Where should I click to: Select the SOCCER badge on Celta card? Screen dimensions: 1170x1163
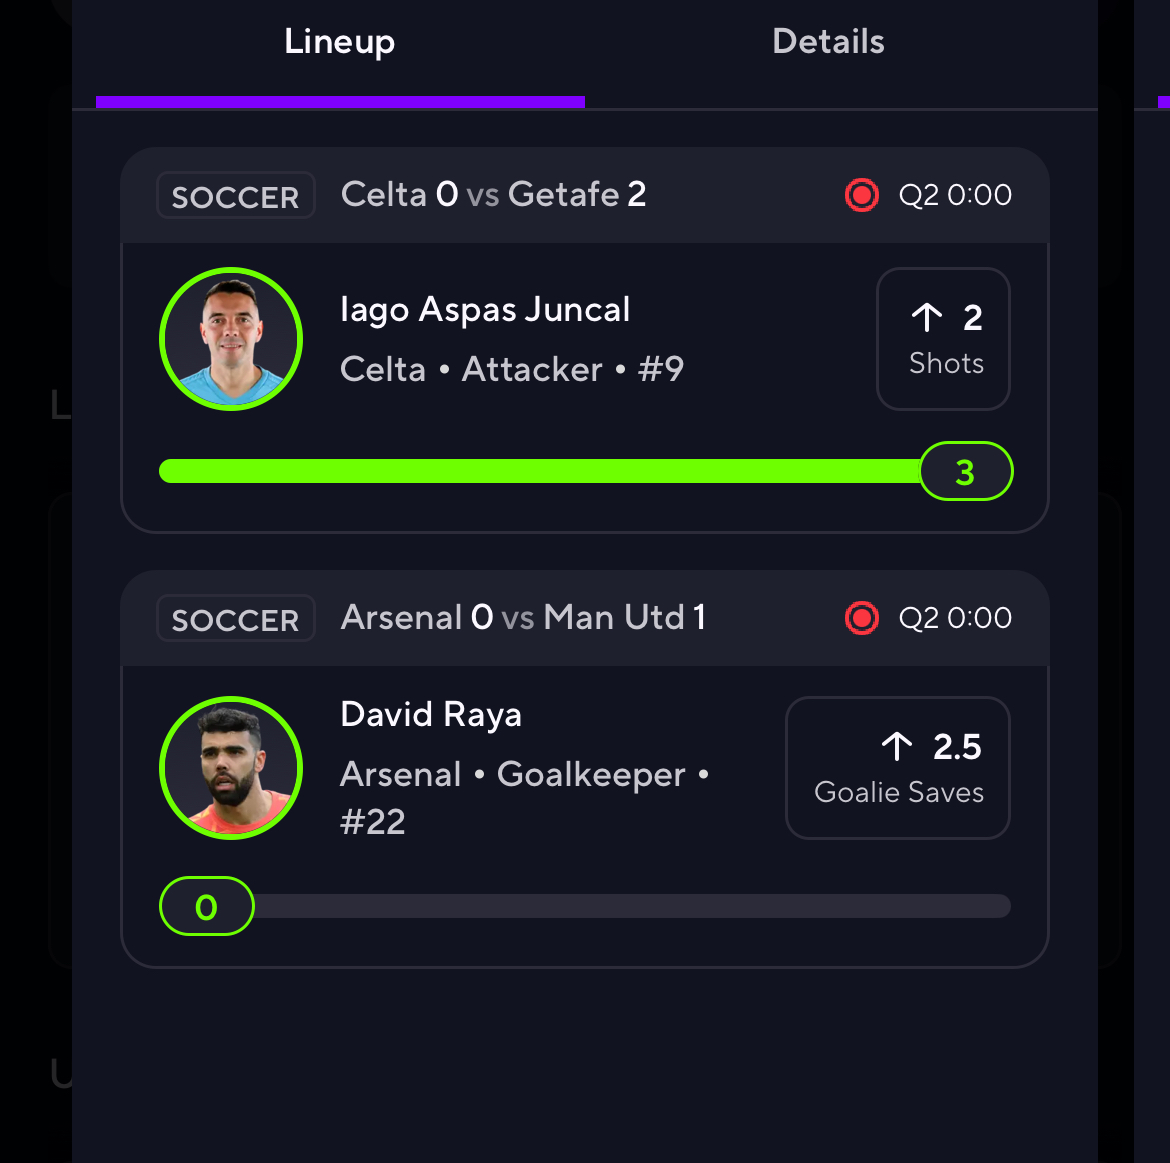click(236, 196)
